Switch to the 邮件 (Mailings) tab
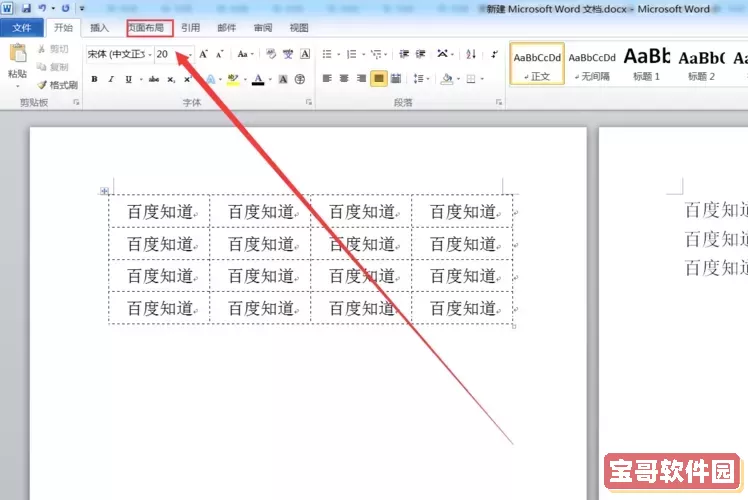 (x=227, y=28)
